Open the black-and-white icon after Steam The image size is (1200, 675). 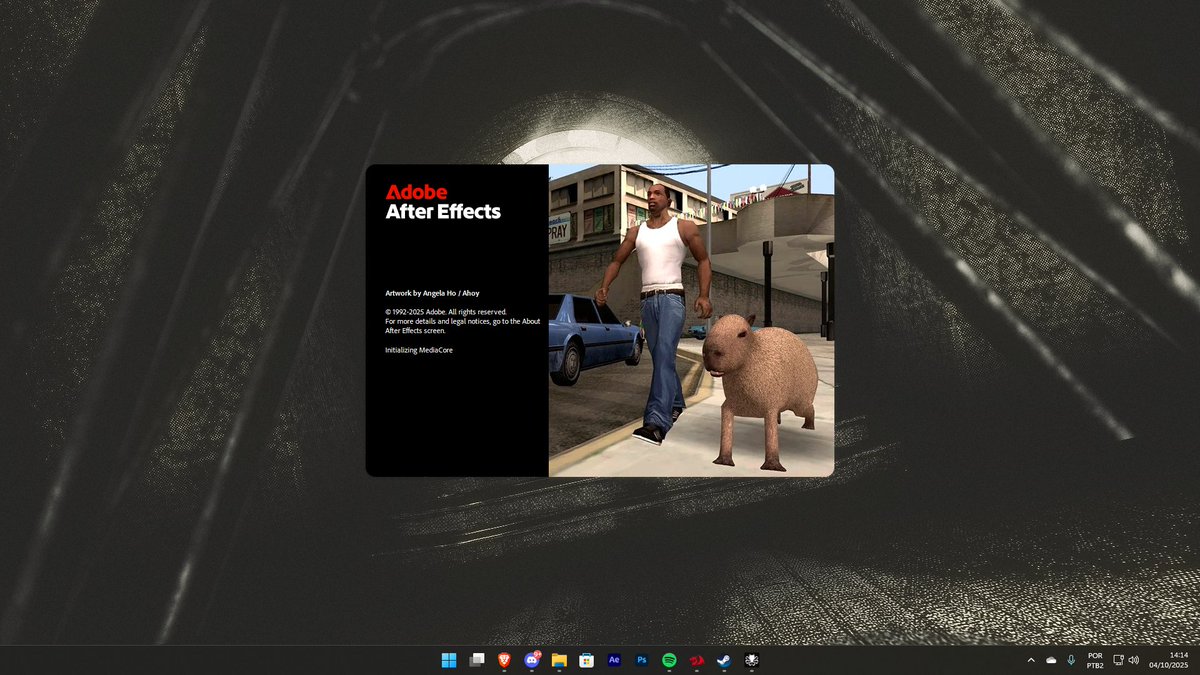(752, 660)
